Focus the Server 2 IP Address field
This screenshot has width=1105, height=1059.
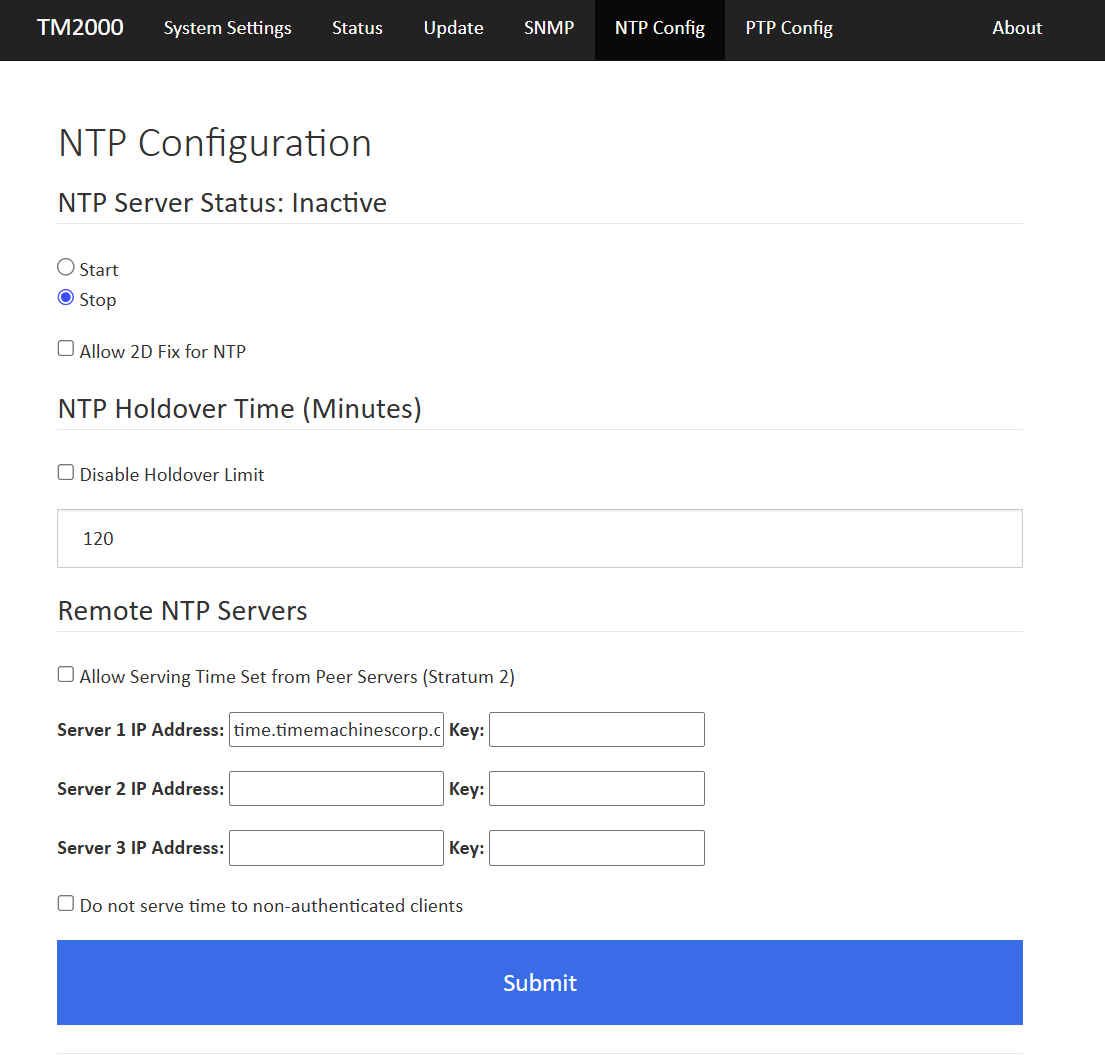336,788
